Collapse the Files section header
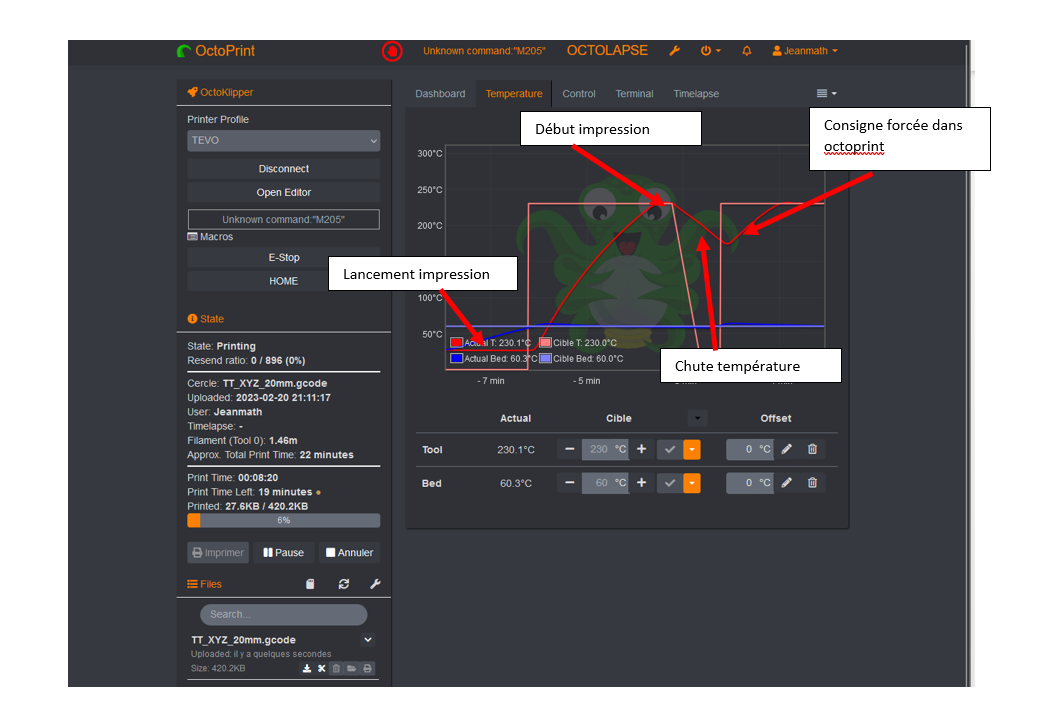 click(x=205, y=584)
